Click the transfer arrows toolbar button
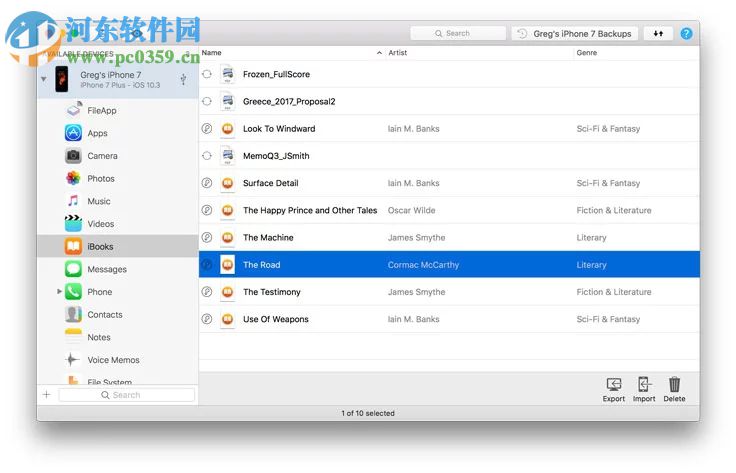 pos(658,33)
